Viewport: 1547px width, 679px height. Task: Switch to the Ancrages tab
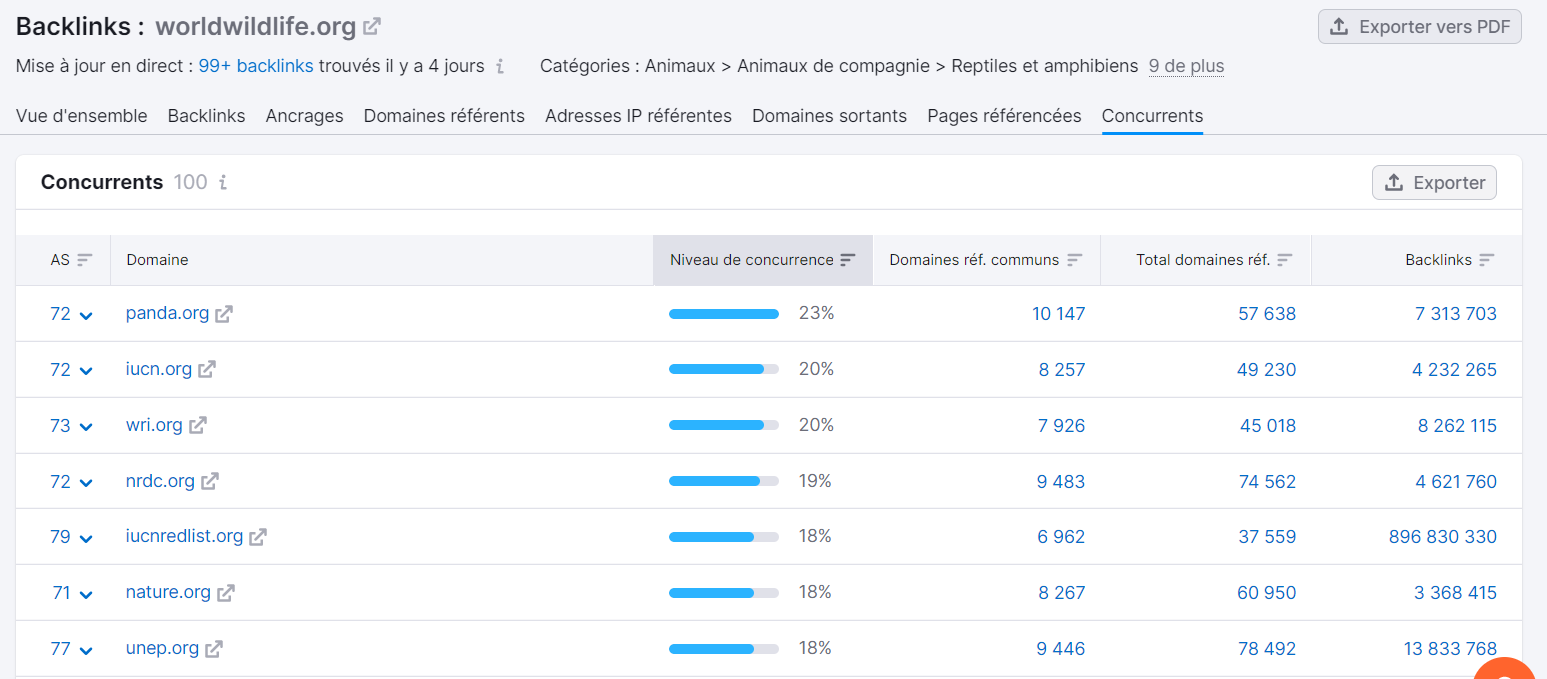click(x=304, y=115)
